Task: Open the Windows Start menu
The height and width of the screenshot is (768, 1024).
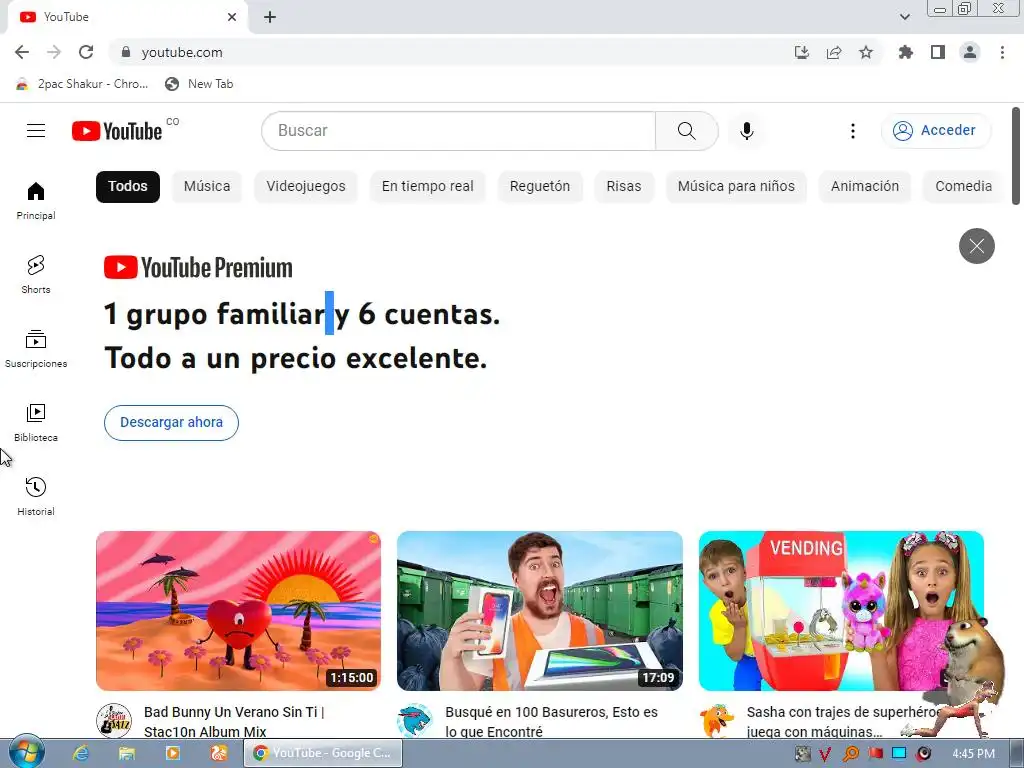Action: click(x=26, y=753)
